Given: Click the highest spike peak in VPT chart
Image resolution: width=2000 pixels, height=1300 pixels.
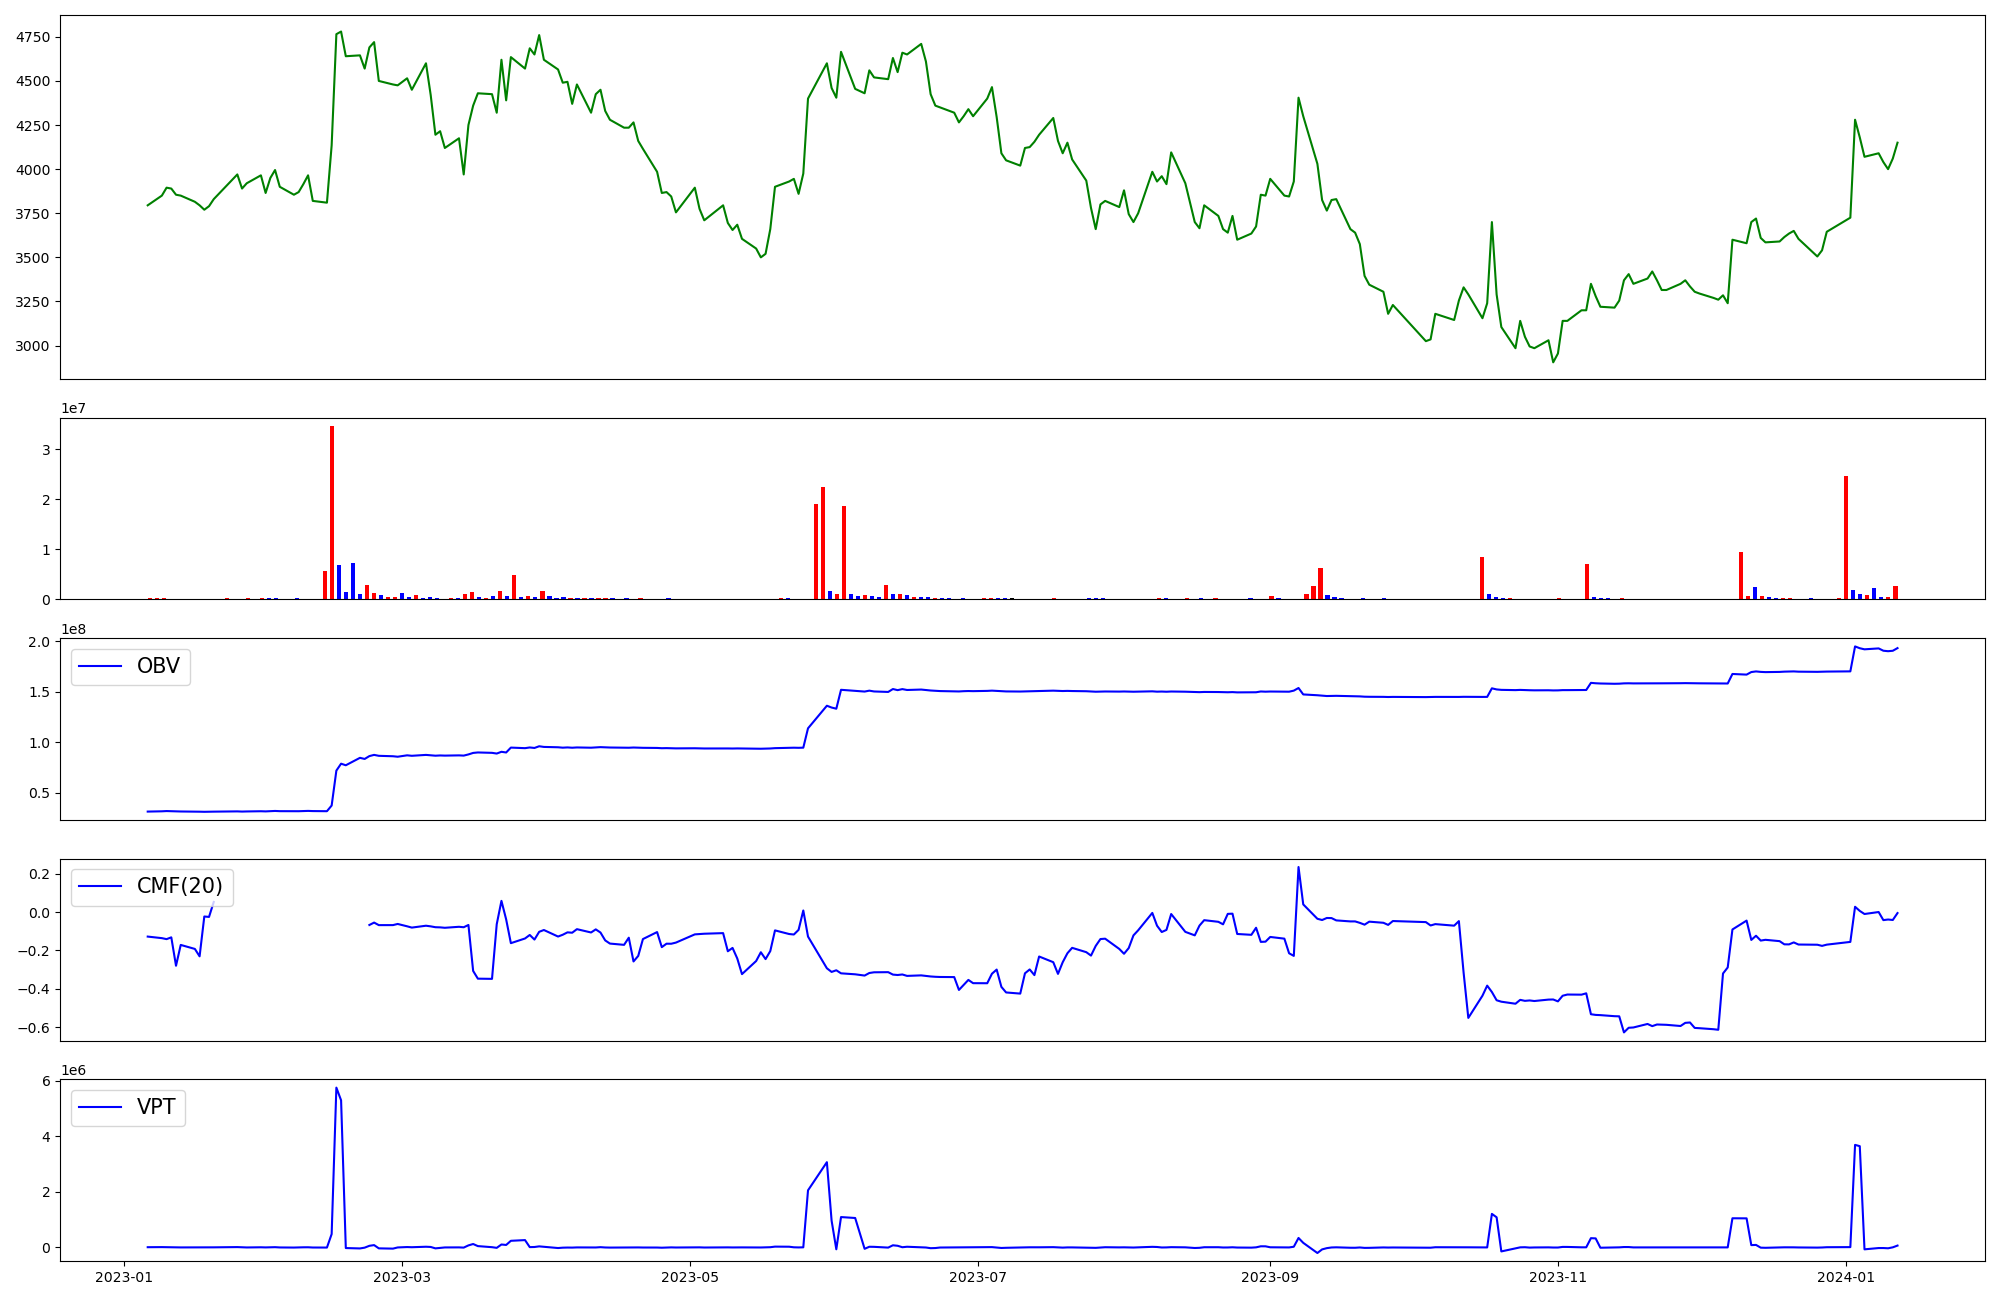Looking at the screenshot, I should [x=336, y=1088].
